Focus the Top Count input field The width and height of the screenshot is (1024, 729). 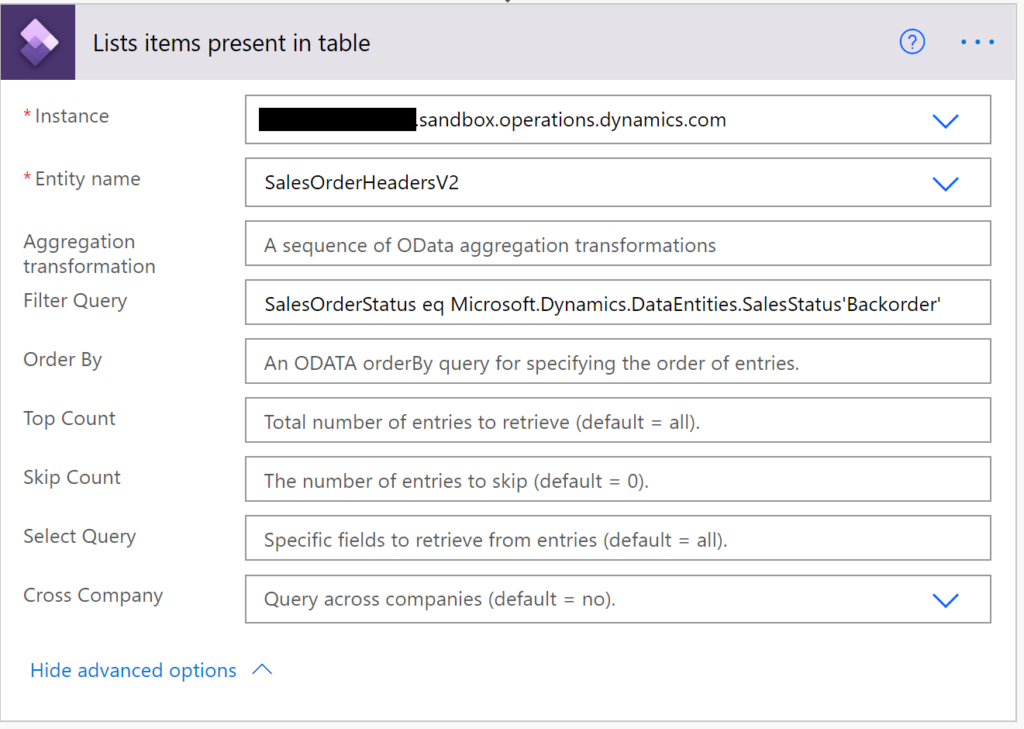tap(618, 420)
